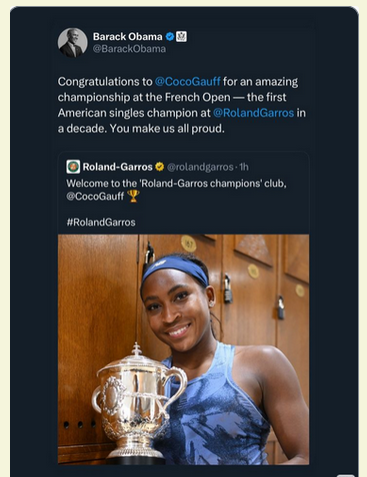Screen dimensions: 367x477
Task: Click the quoted tweet text 'Welcome to the Roland-Garros champions' club'
Action: click(x=176, y=184)
